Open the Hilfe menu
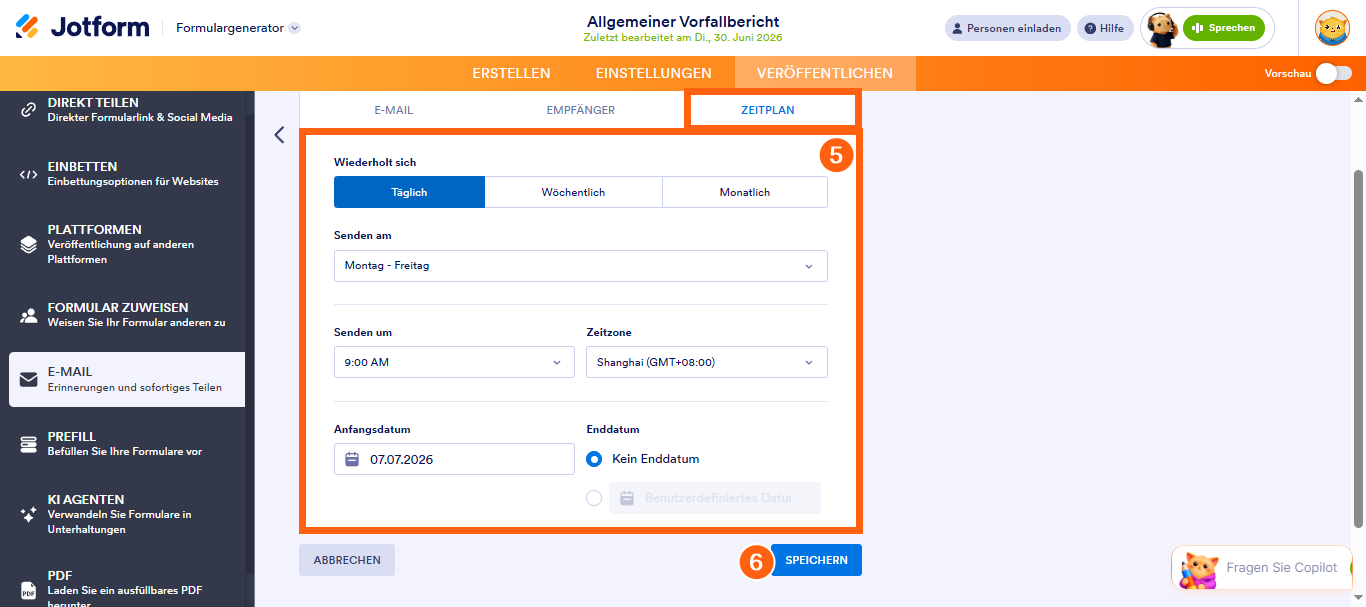Viewport: 1366px width, 607px height. (1105, 28)
